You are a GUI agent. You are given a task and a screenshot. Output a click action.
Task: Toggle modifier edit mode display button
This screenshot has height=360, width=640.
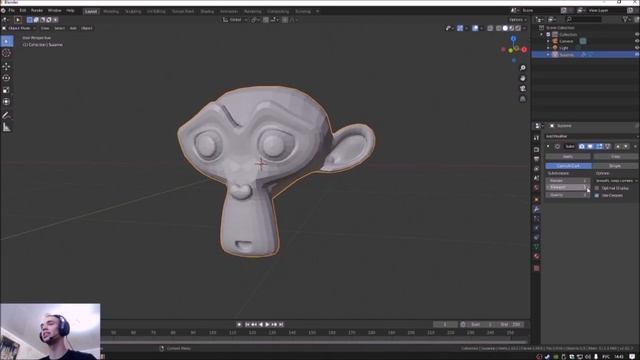click(599, 146)
